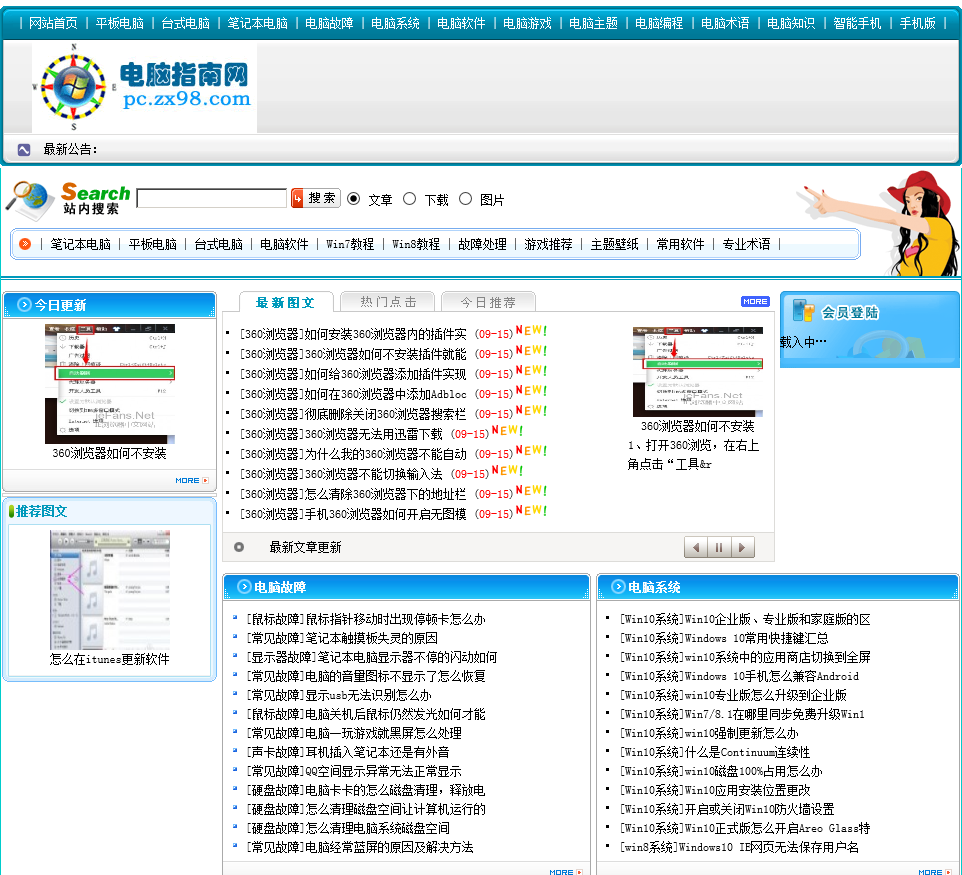Select the 图片 search radio button
962x875 pixels.
[465, 199]
